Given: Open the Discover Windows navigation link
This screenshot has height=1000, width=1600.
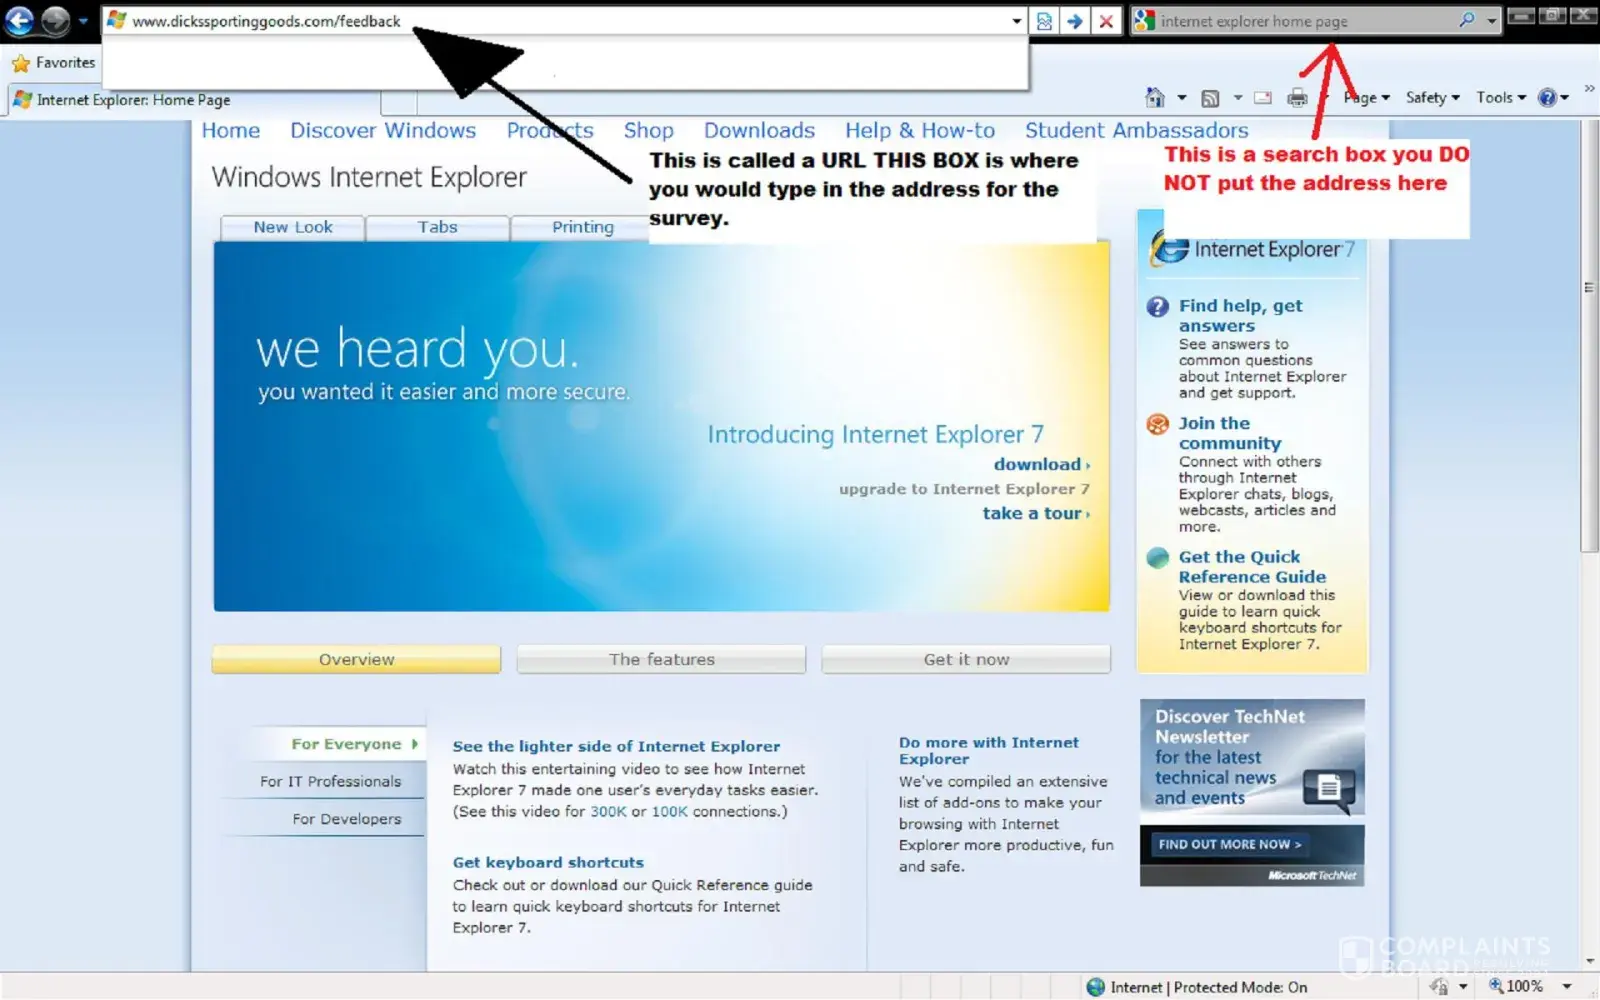Looking at the screenshot, I should tap(383, 131).
